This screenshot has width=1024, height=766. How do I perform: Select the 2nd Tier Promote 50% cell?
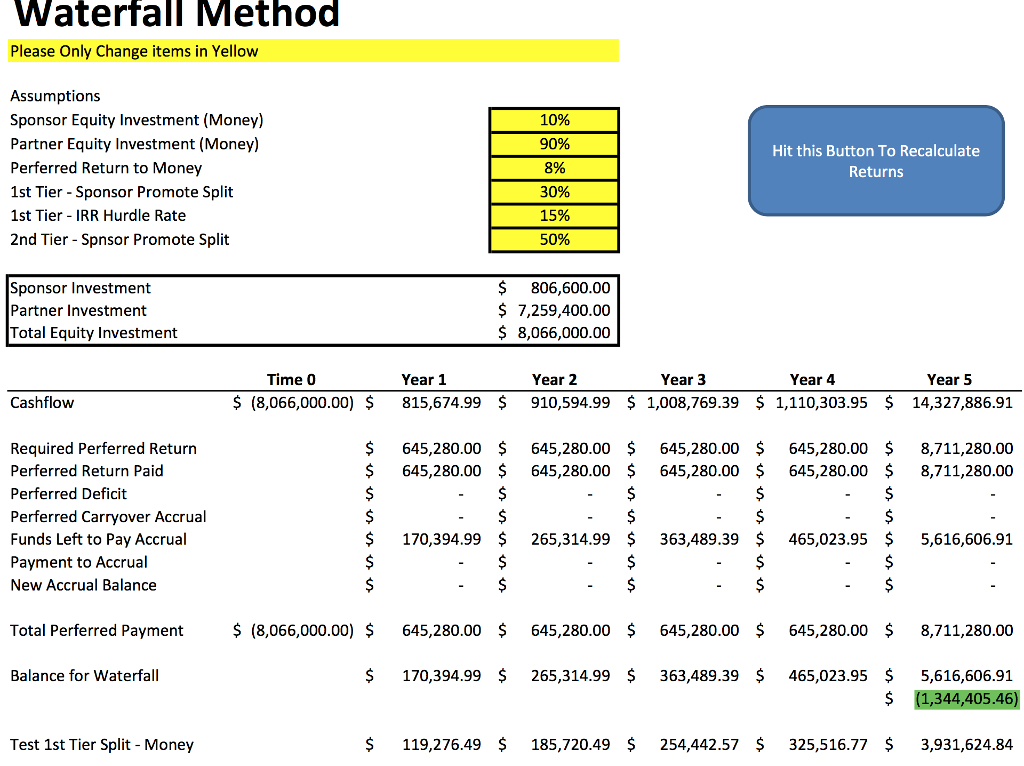pyautogui.click(x=554, y=240)
